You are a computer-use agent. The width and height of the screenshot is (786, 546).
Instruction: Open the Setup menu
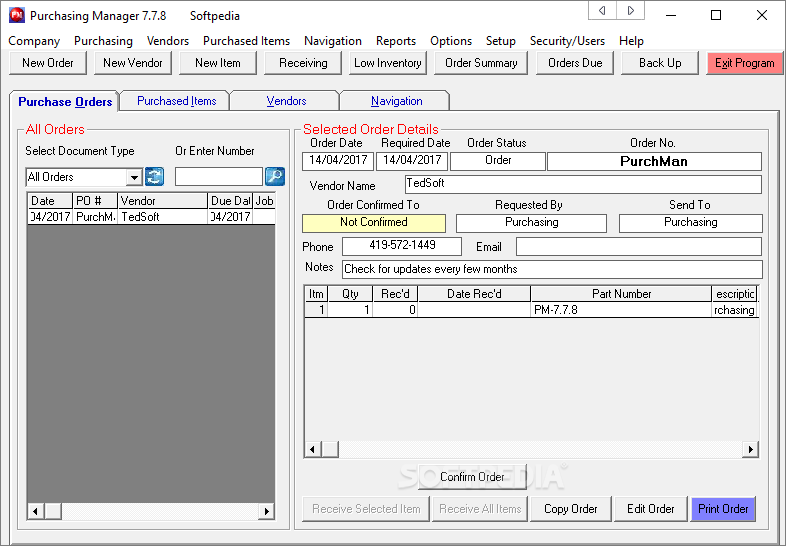501,41
